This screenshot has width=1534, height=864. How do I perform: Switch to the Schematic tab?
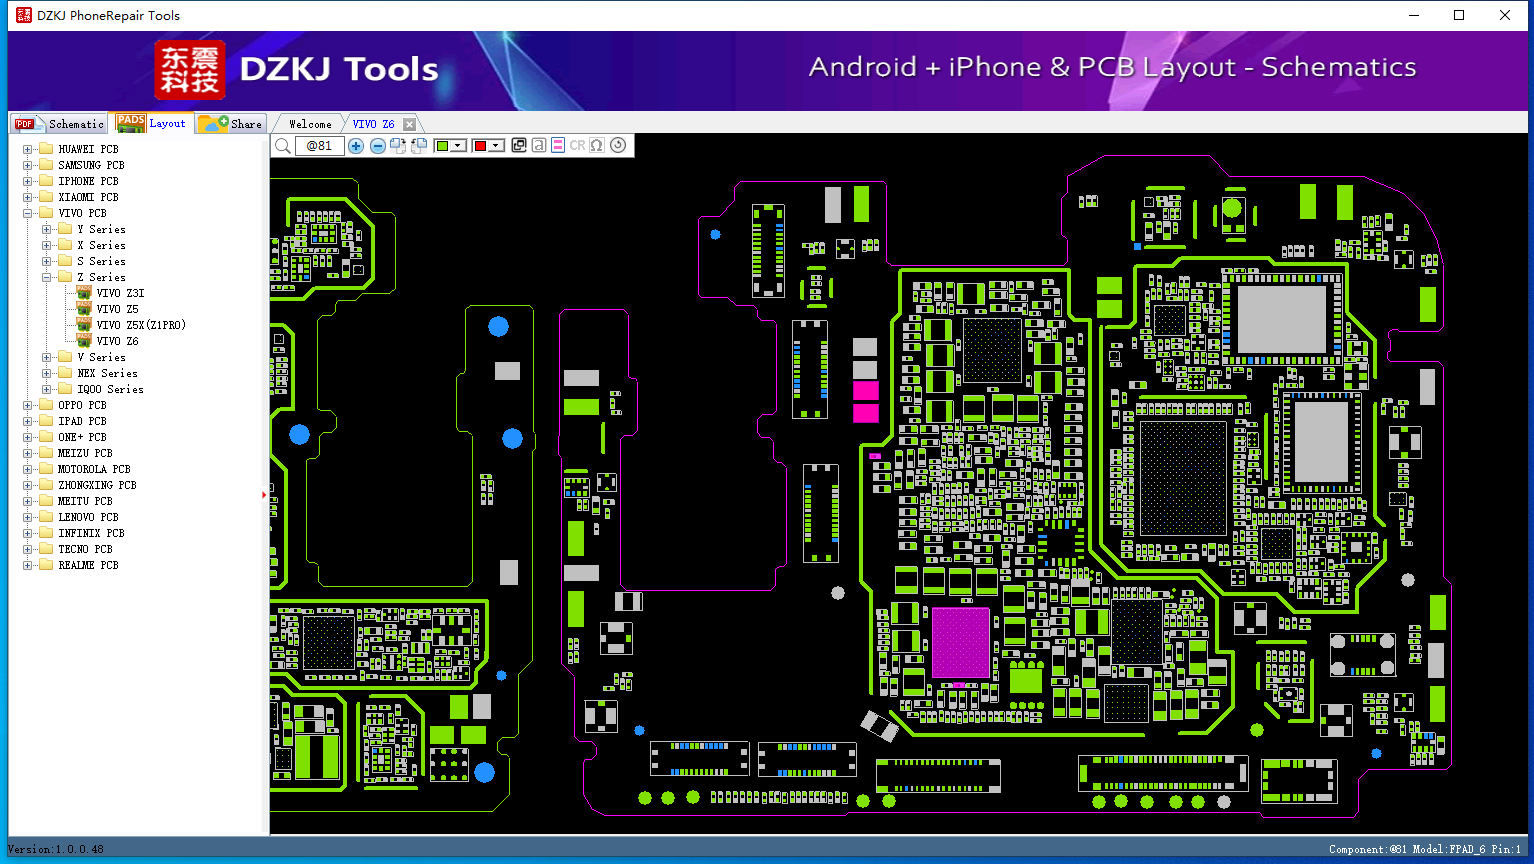click(59, 123)
